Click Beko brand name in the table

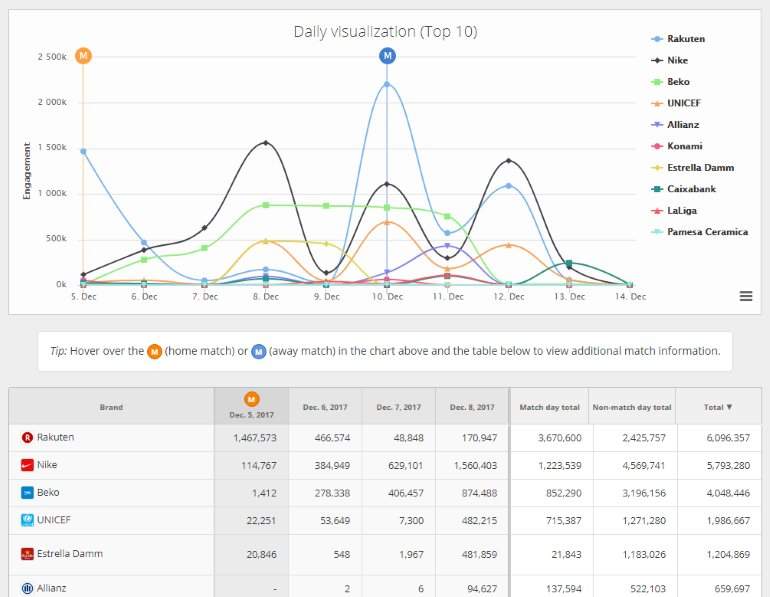point(48,492)
